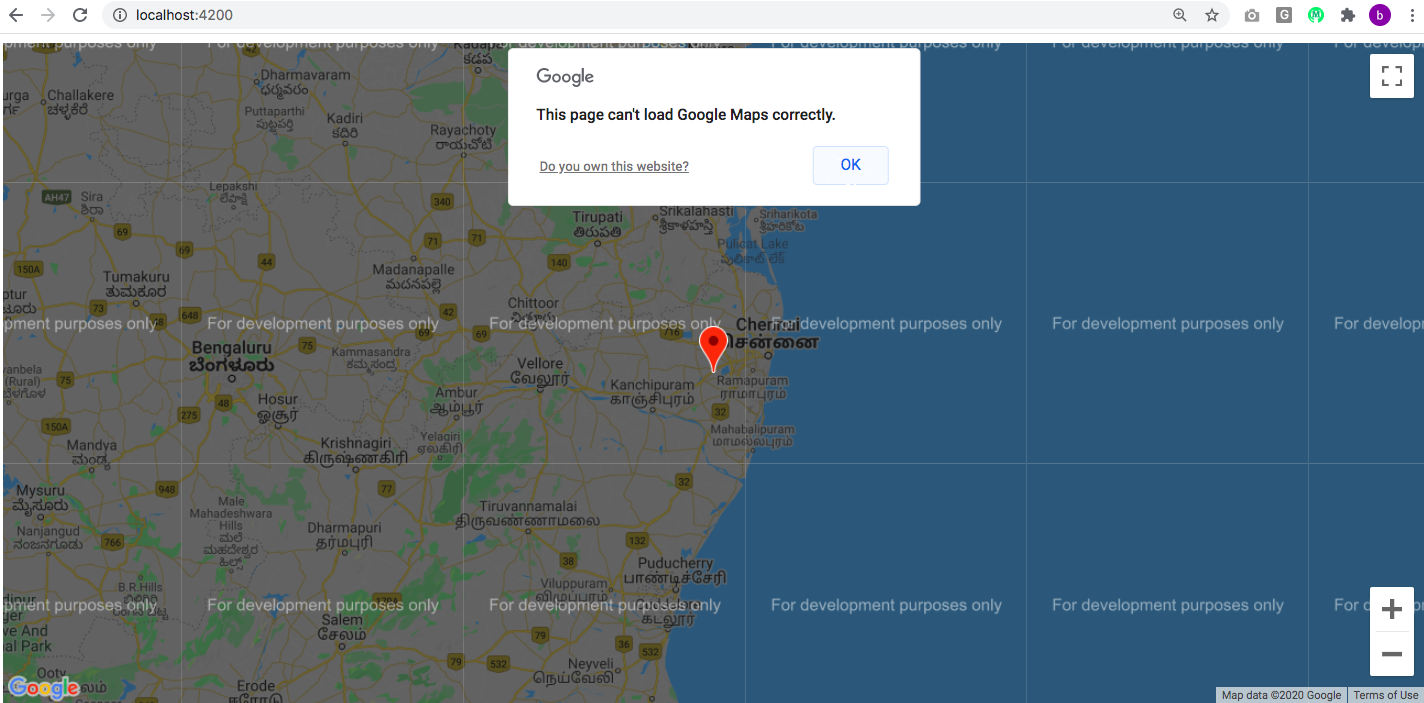Click 'Map data ©2020 Google' attribution text
The width and height of the screenshot is (1424, 703).
tap(1282, 695)
